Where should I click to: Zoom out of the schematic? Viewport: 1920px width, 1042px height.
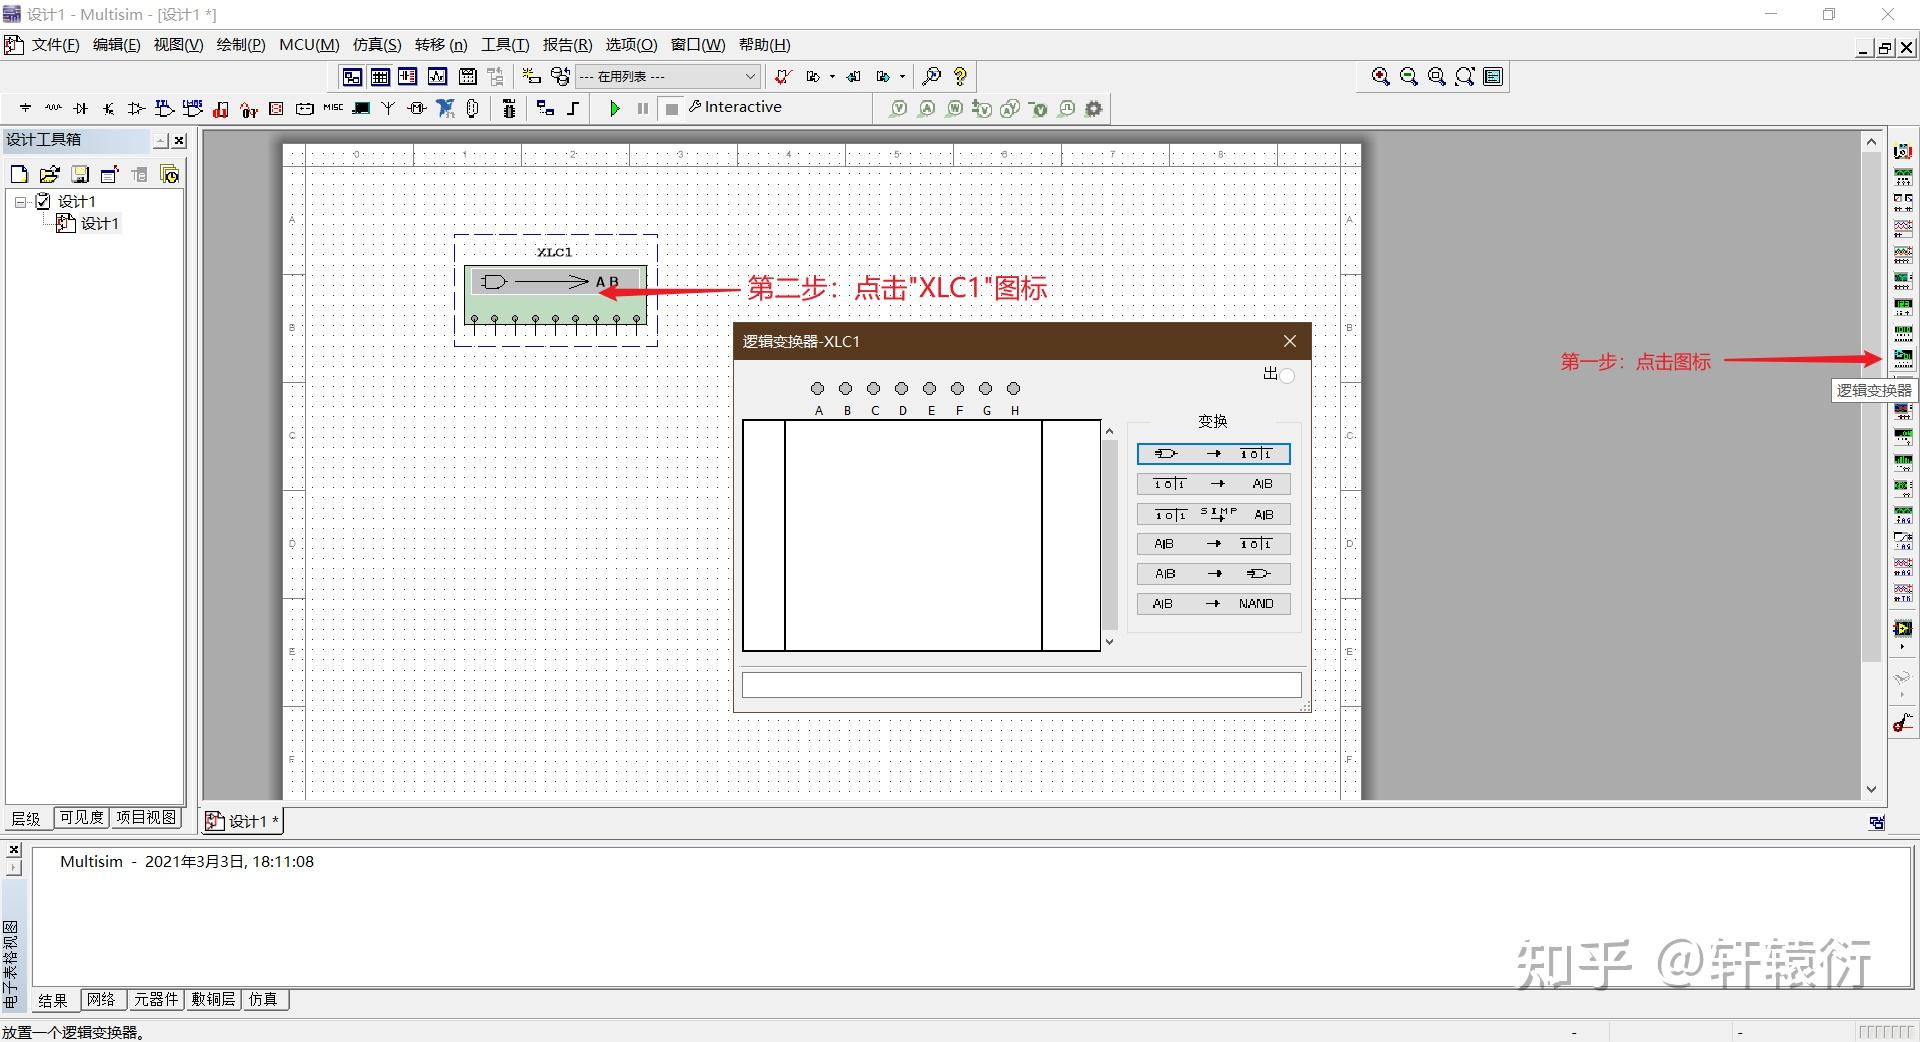pyautogui.click(x=1409, y=76)
